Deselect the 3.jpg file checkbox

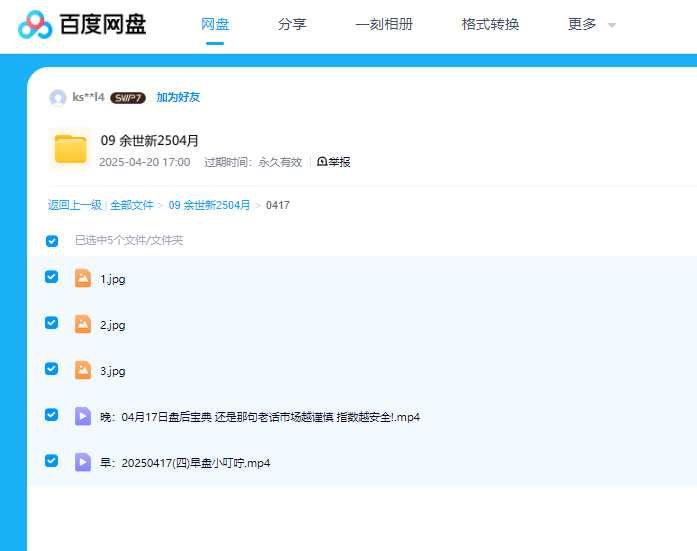tap(52, 369)
